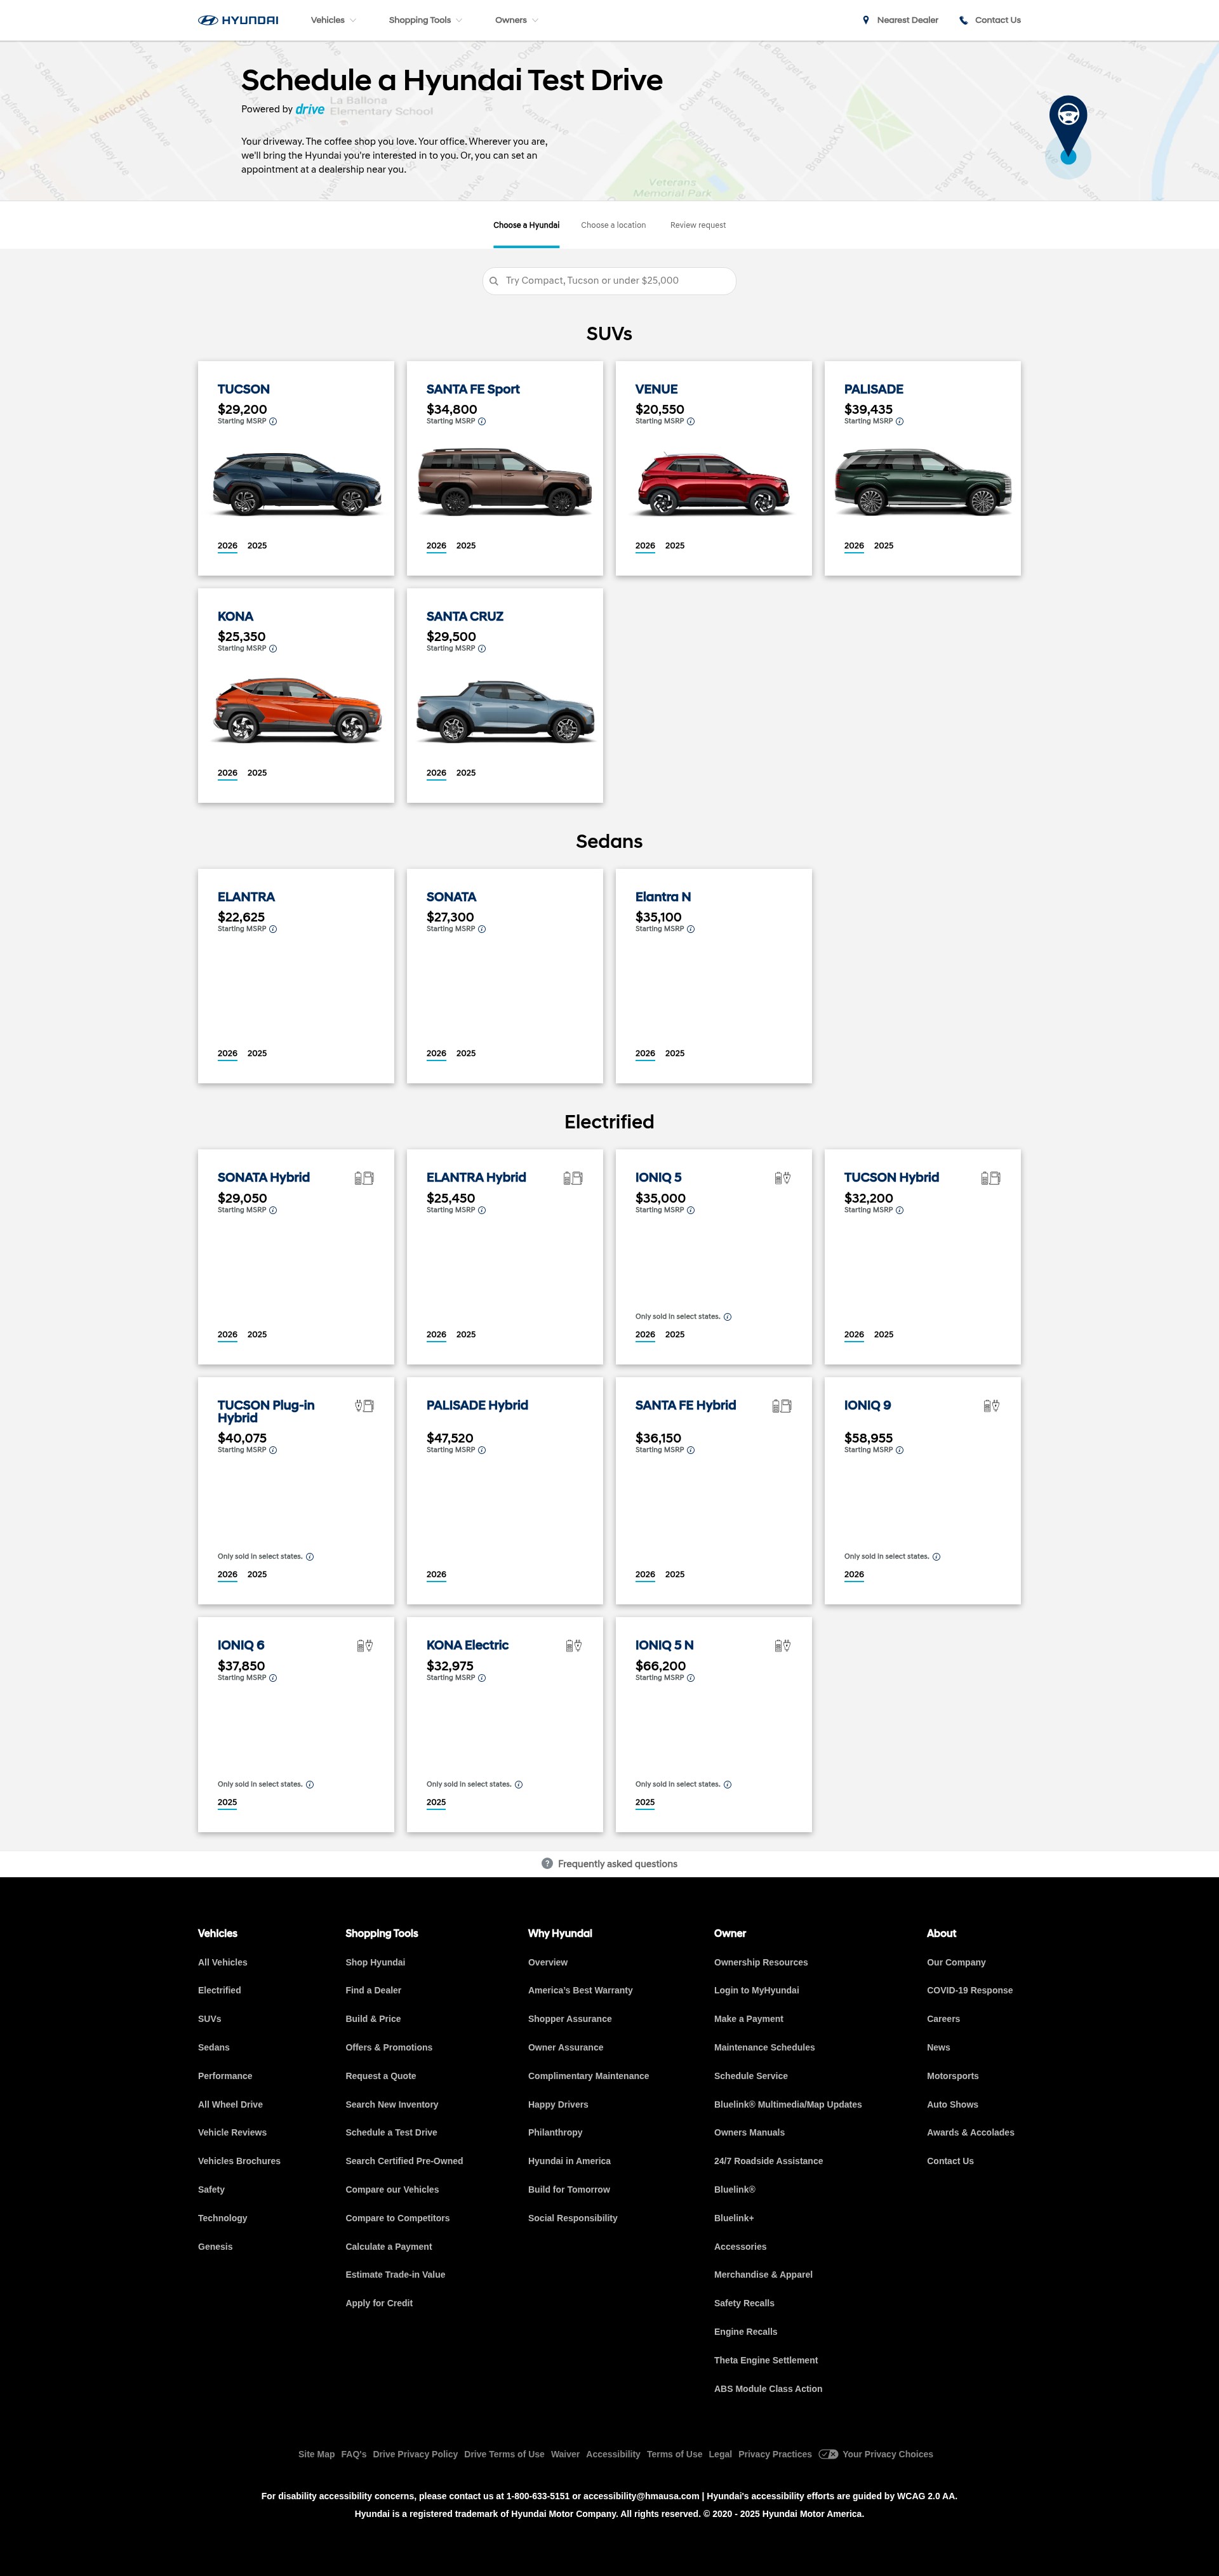Click TUCSON Starting MSRP info icon
The width and height of the screenshot is (1219, 2576).
pos(273,422)
